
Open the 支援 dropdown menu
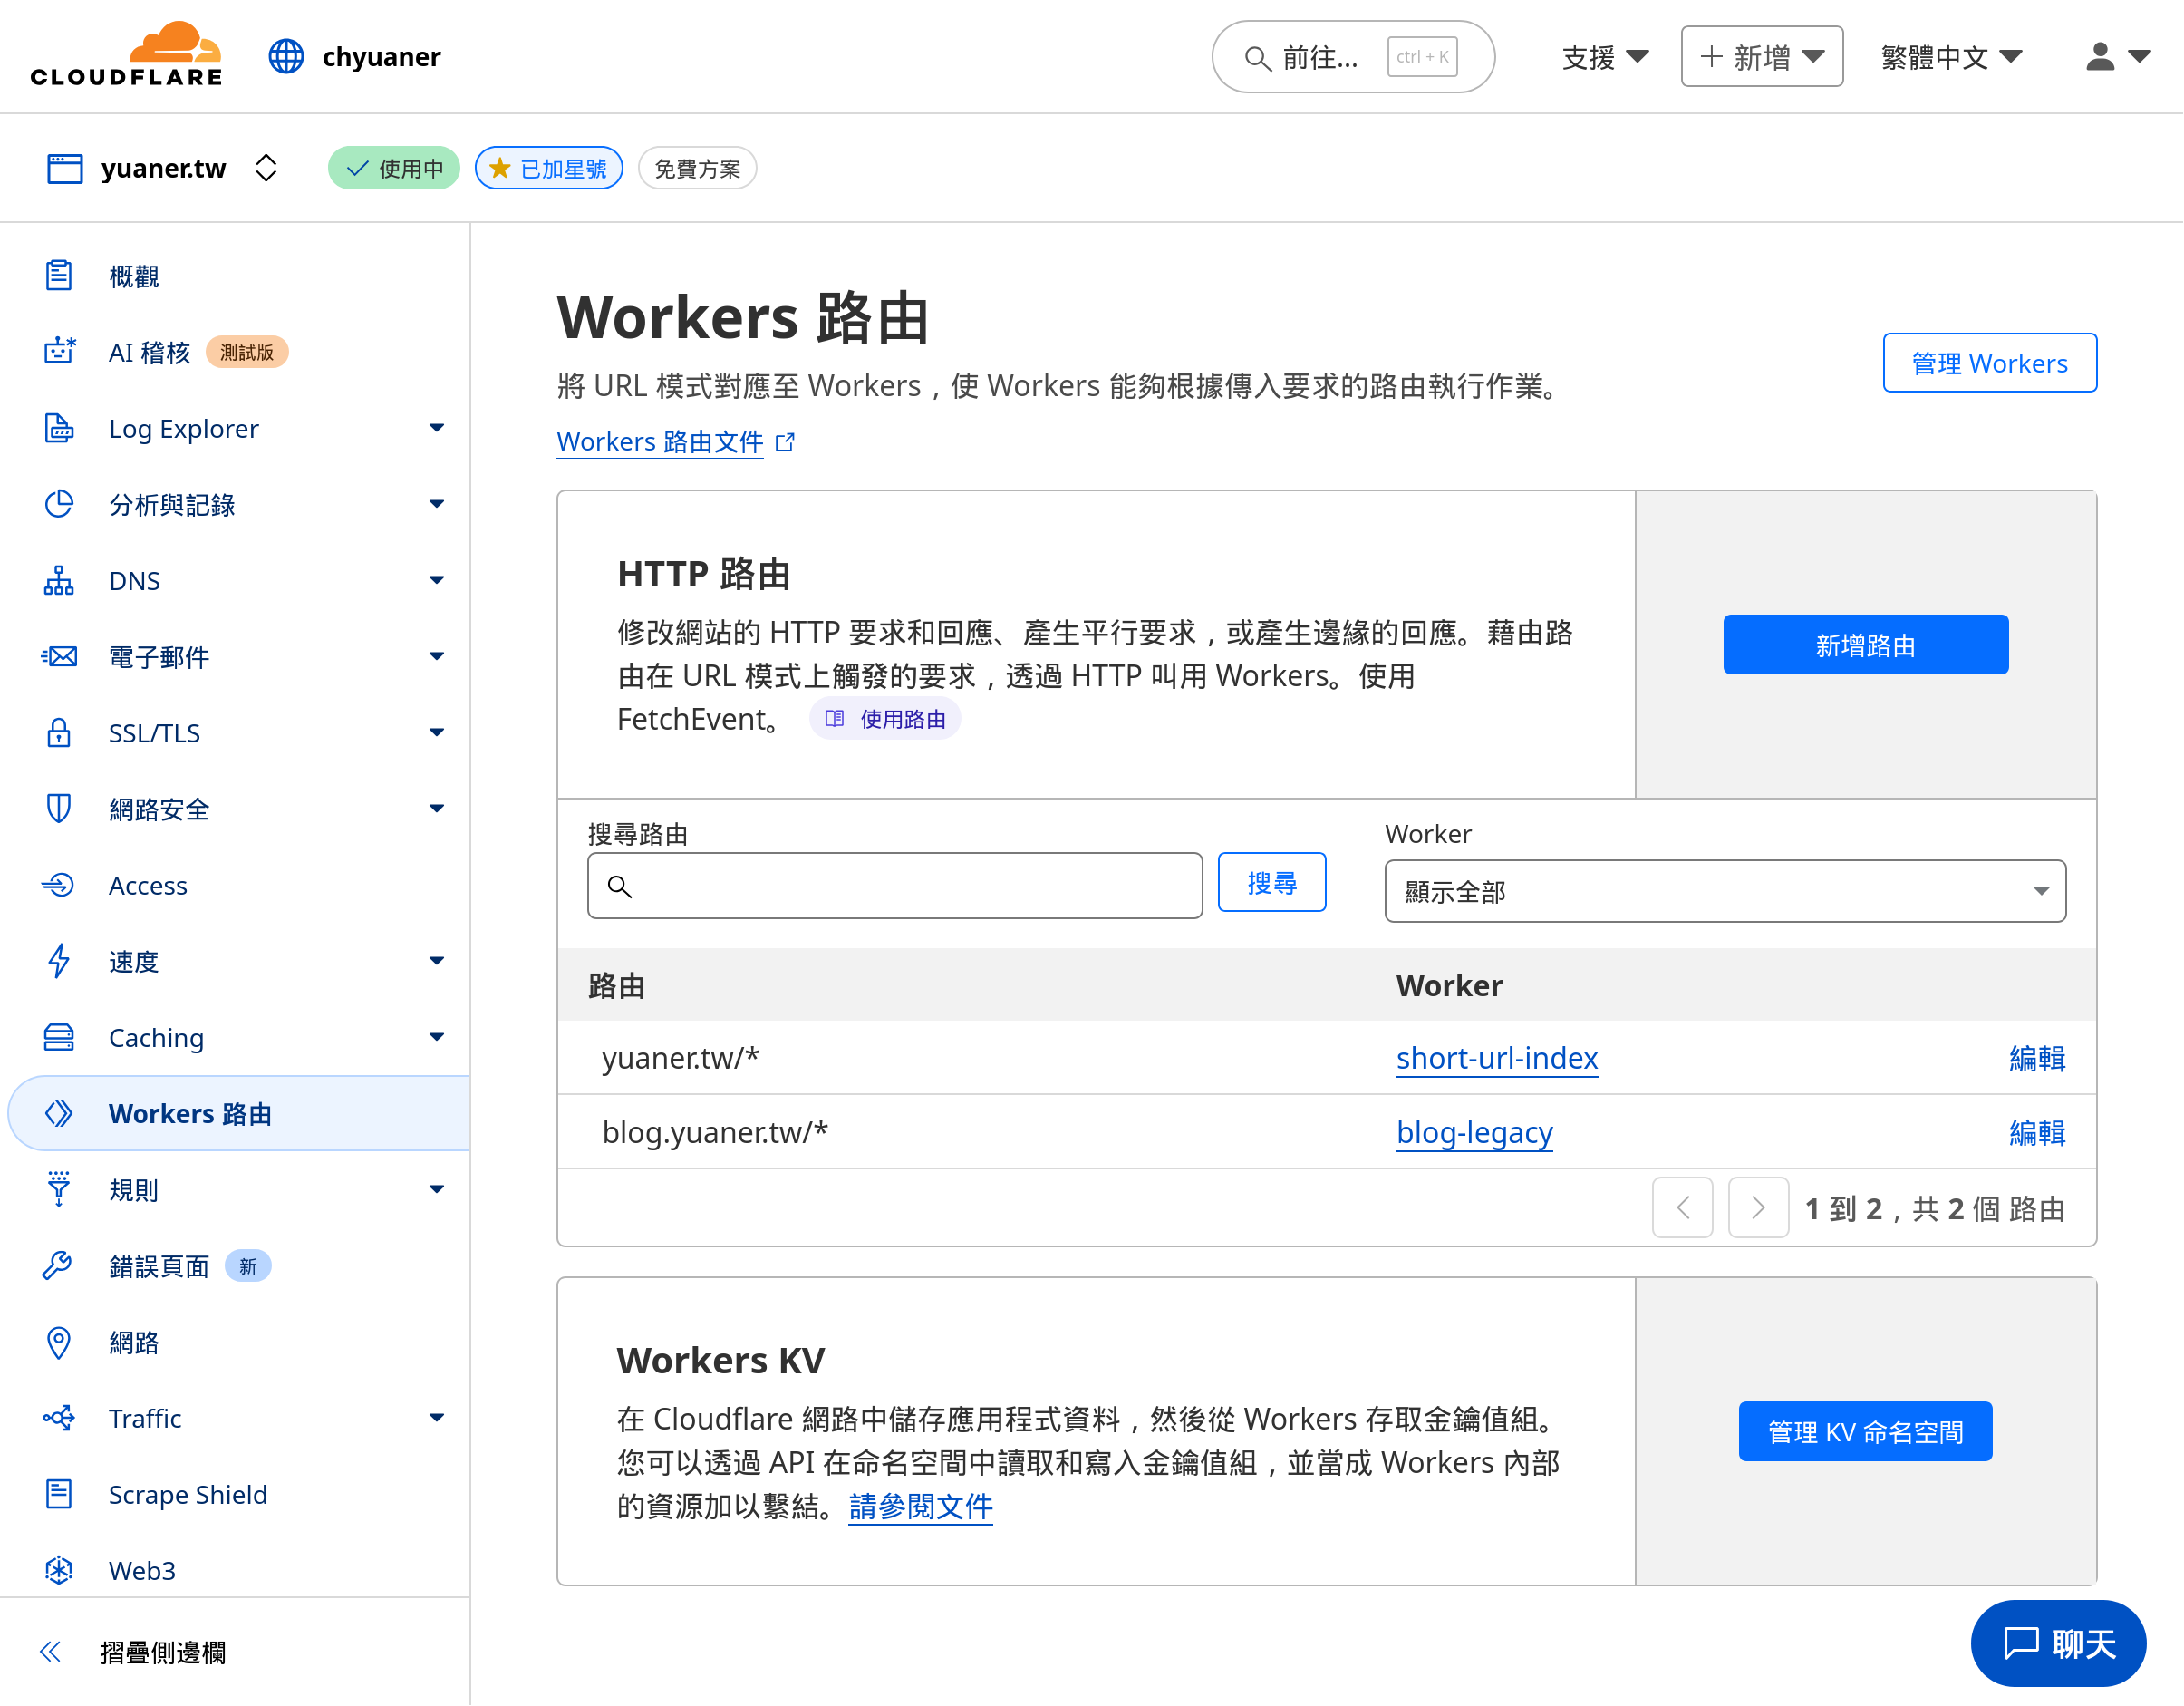tap(1605, 57)
